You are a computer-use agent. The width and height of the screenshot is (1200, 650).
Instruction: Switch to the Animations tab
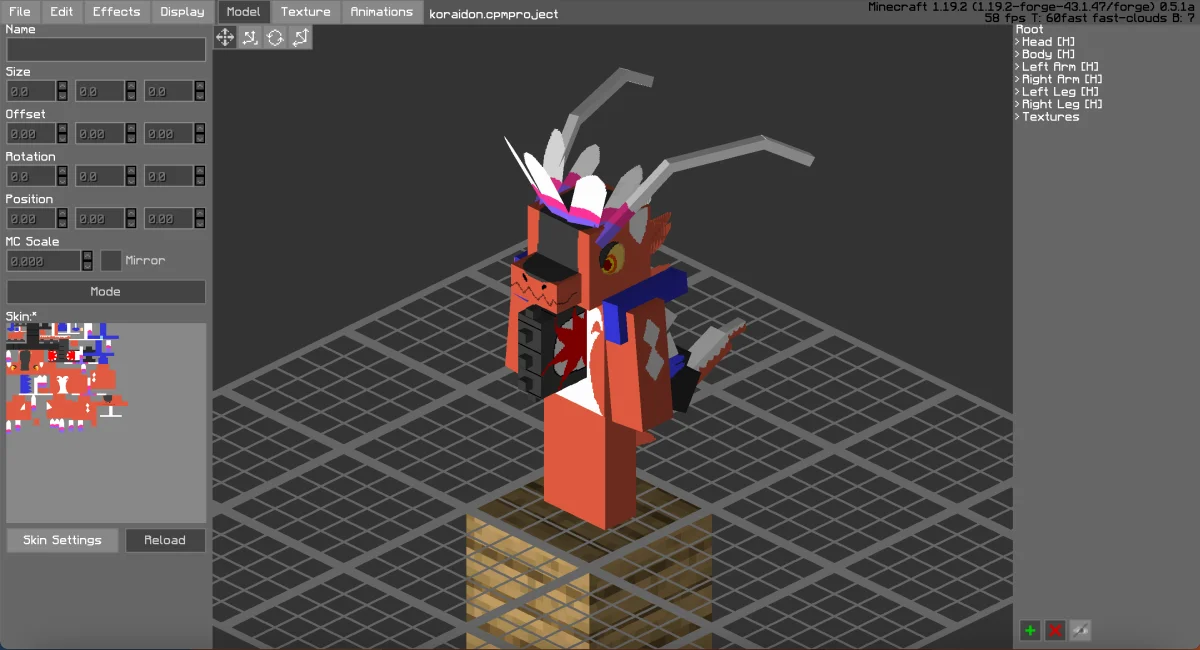(382, 12)
